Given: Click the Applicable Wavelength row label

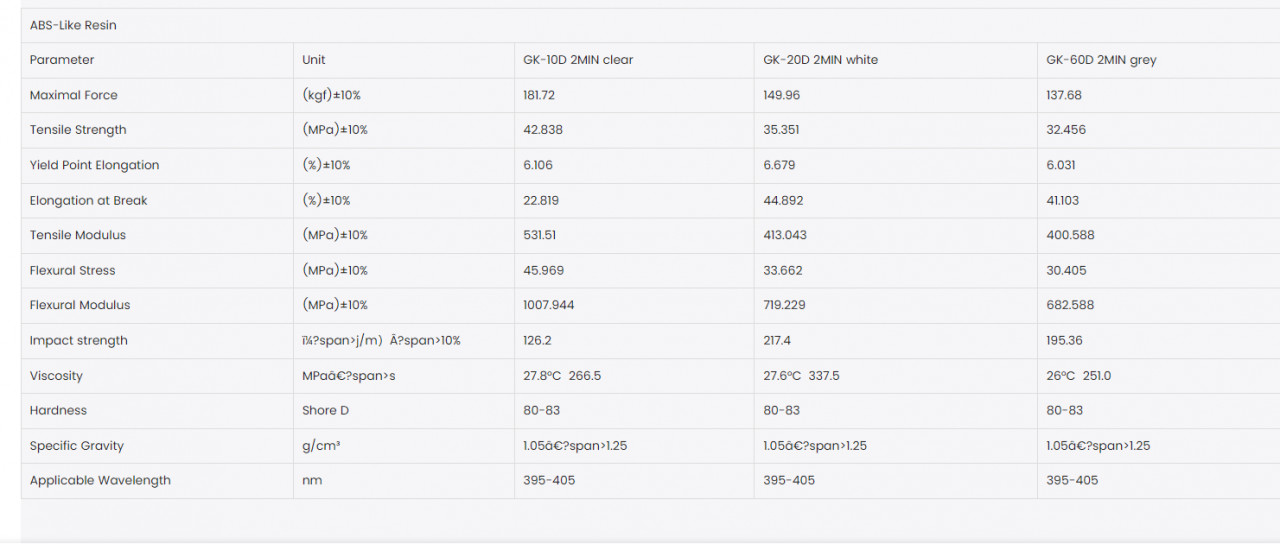Looking at the screenshot, I should tap(100, 480).
